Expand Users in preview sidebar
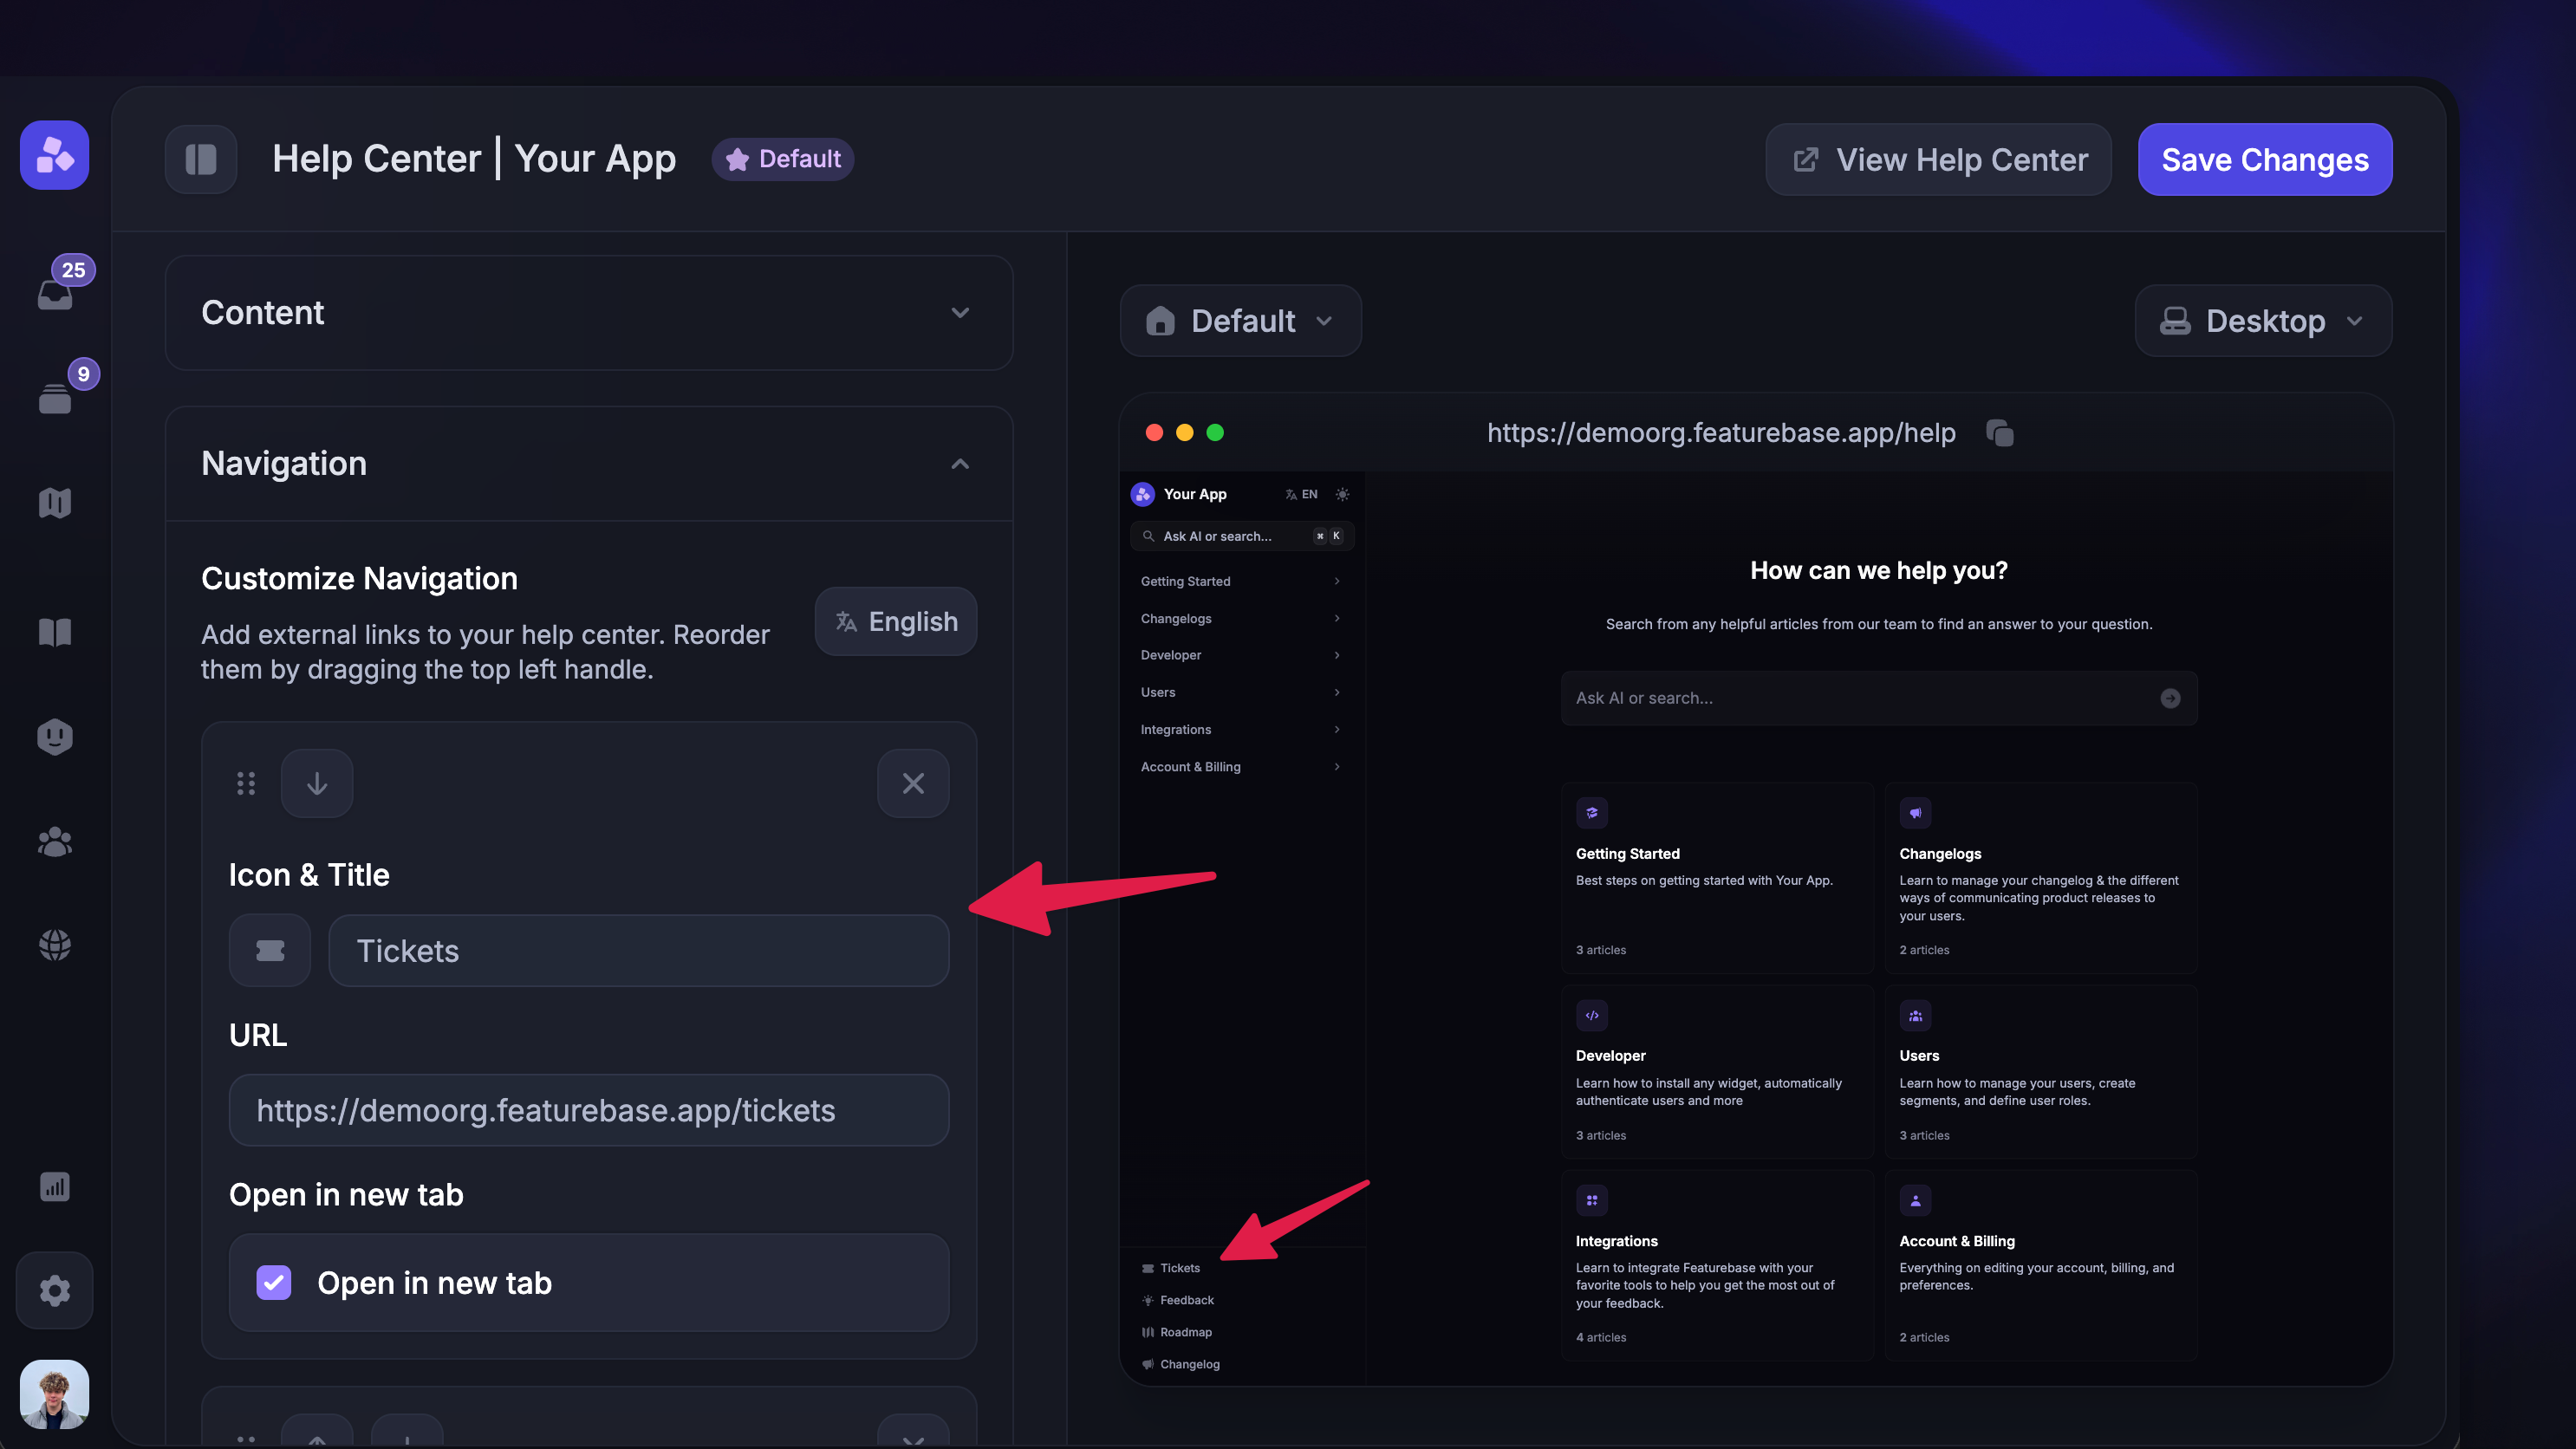The height and width of the screenshot is (1449, 2576). (x=1241, y=692)
